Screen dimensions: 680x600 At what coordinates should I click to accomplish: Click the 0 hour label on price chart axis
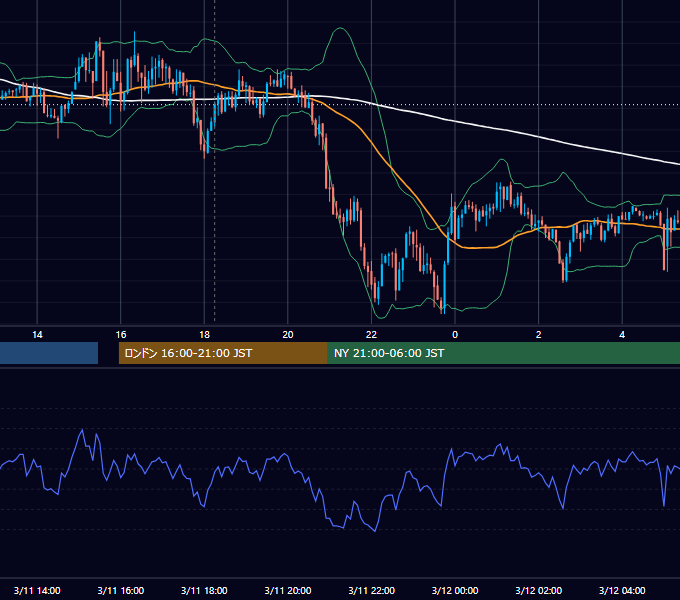(x=455, y=335)
